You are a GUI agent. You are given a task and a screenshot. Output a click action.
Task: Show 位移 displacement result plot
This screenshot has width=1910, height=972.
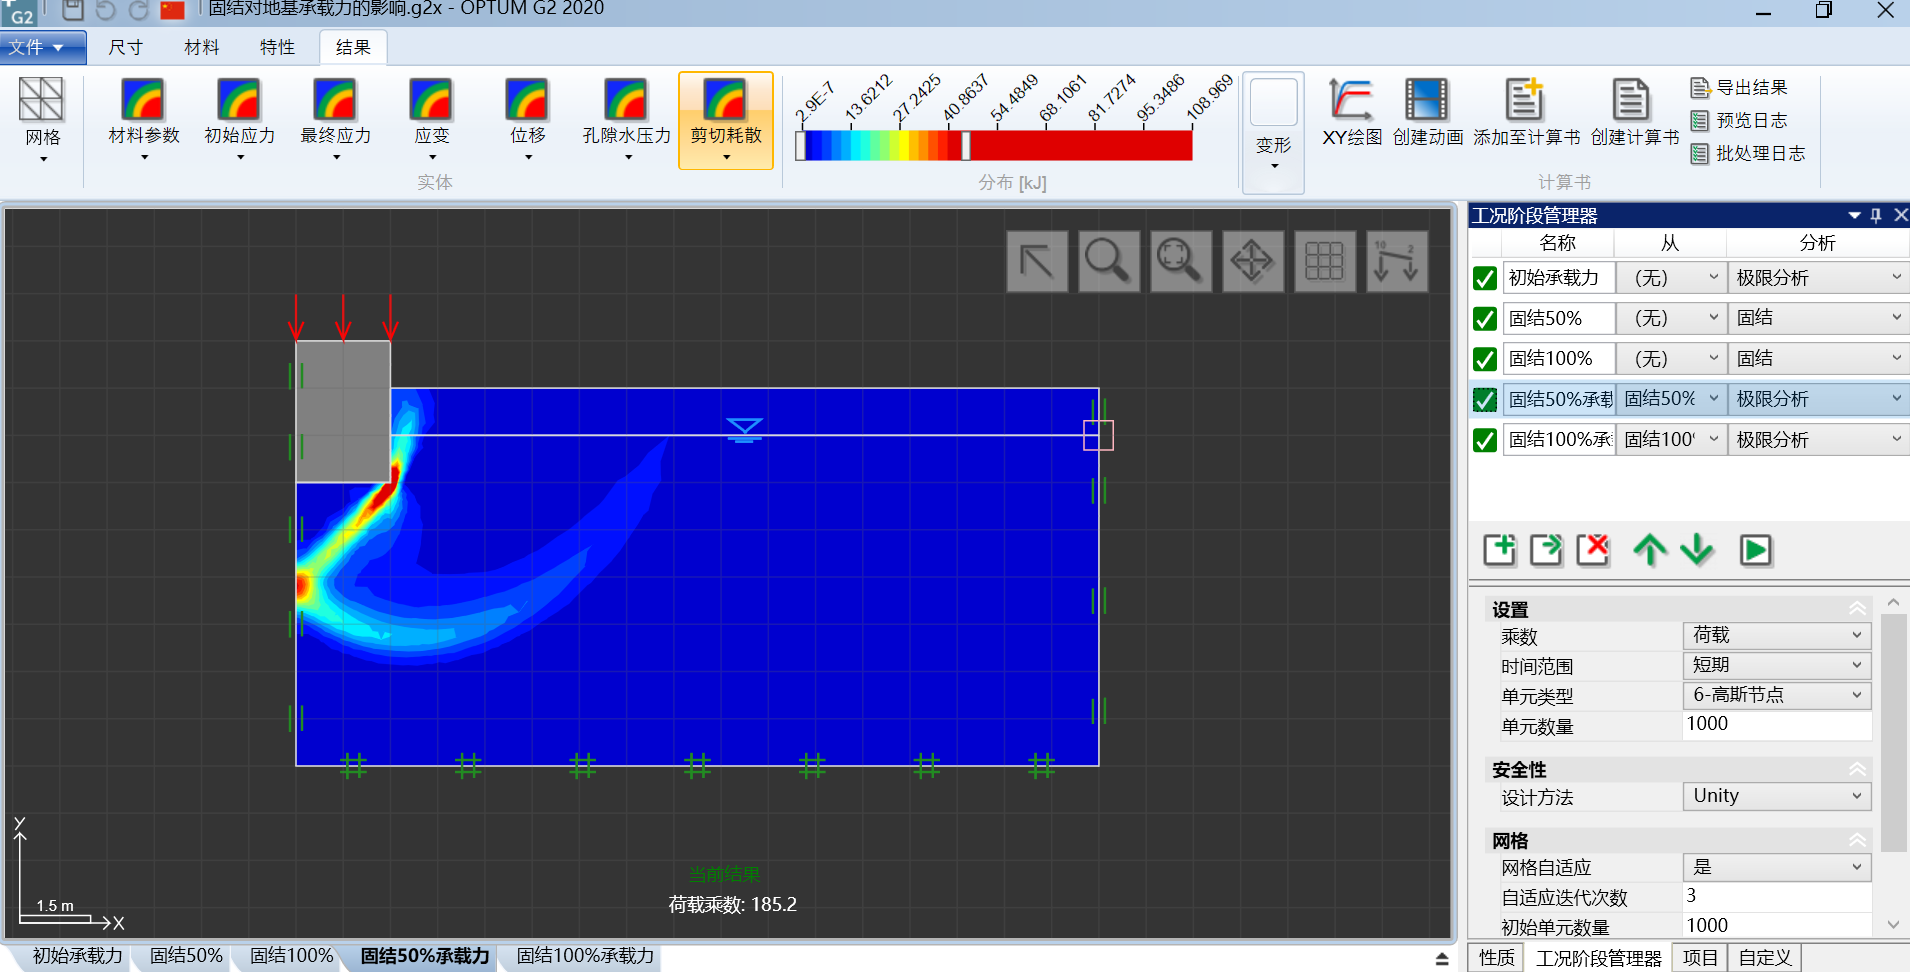(x=527, y=118)
